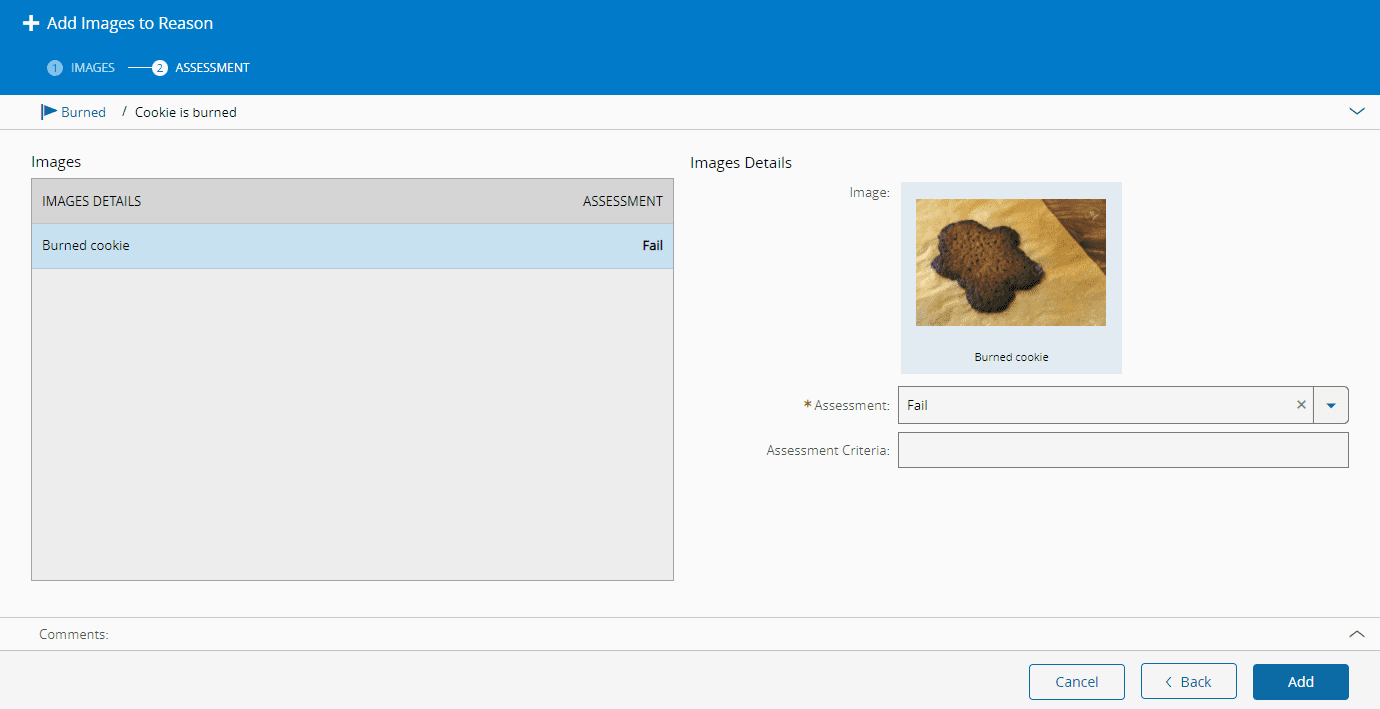Click the plus icon in the header

click(31, 23)
